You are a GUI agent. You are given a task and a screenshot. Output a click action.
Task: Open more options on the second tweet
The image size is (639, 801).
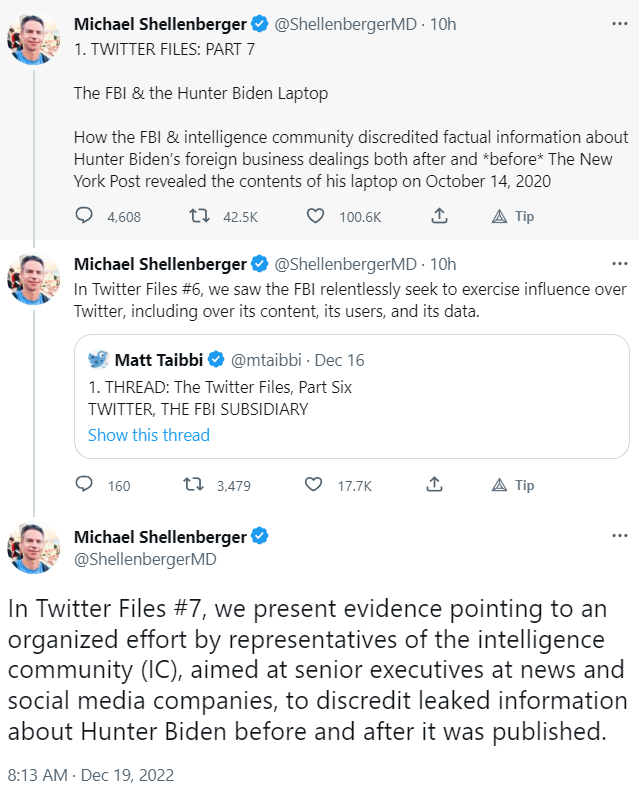620,264
